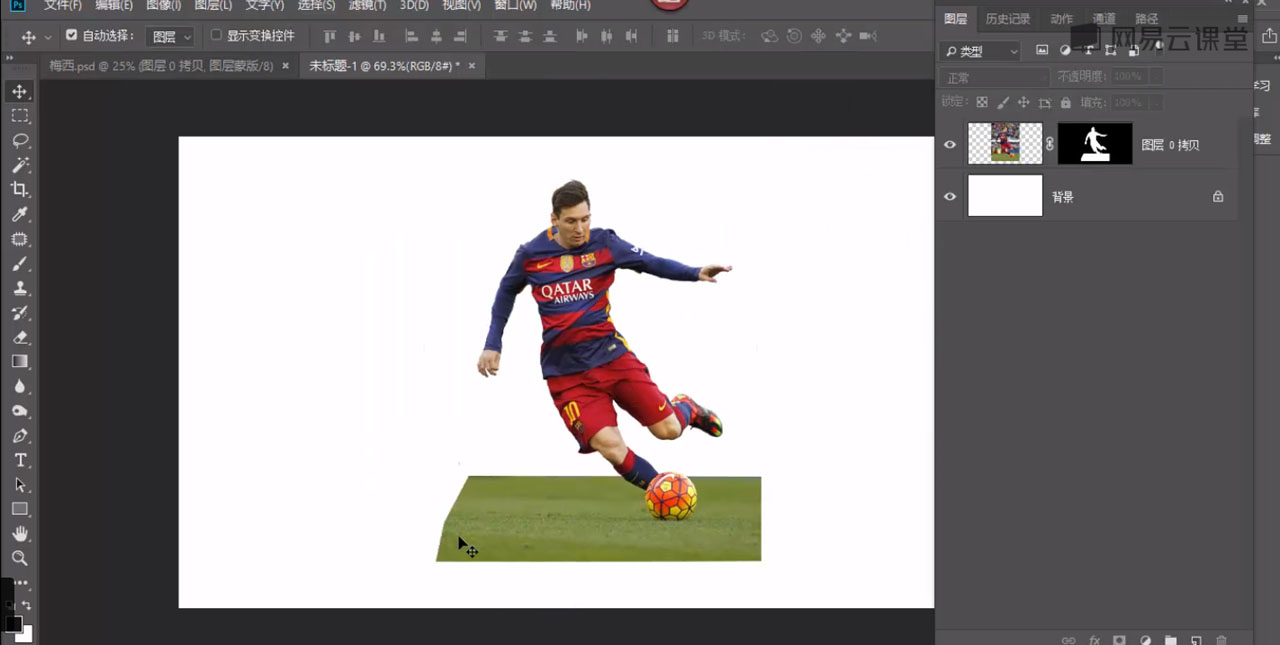
Task: Hide the 图层 0 拷贝 layer
Action: (950, 144)
